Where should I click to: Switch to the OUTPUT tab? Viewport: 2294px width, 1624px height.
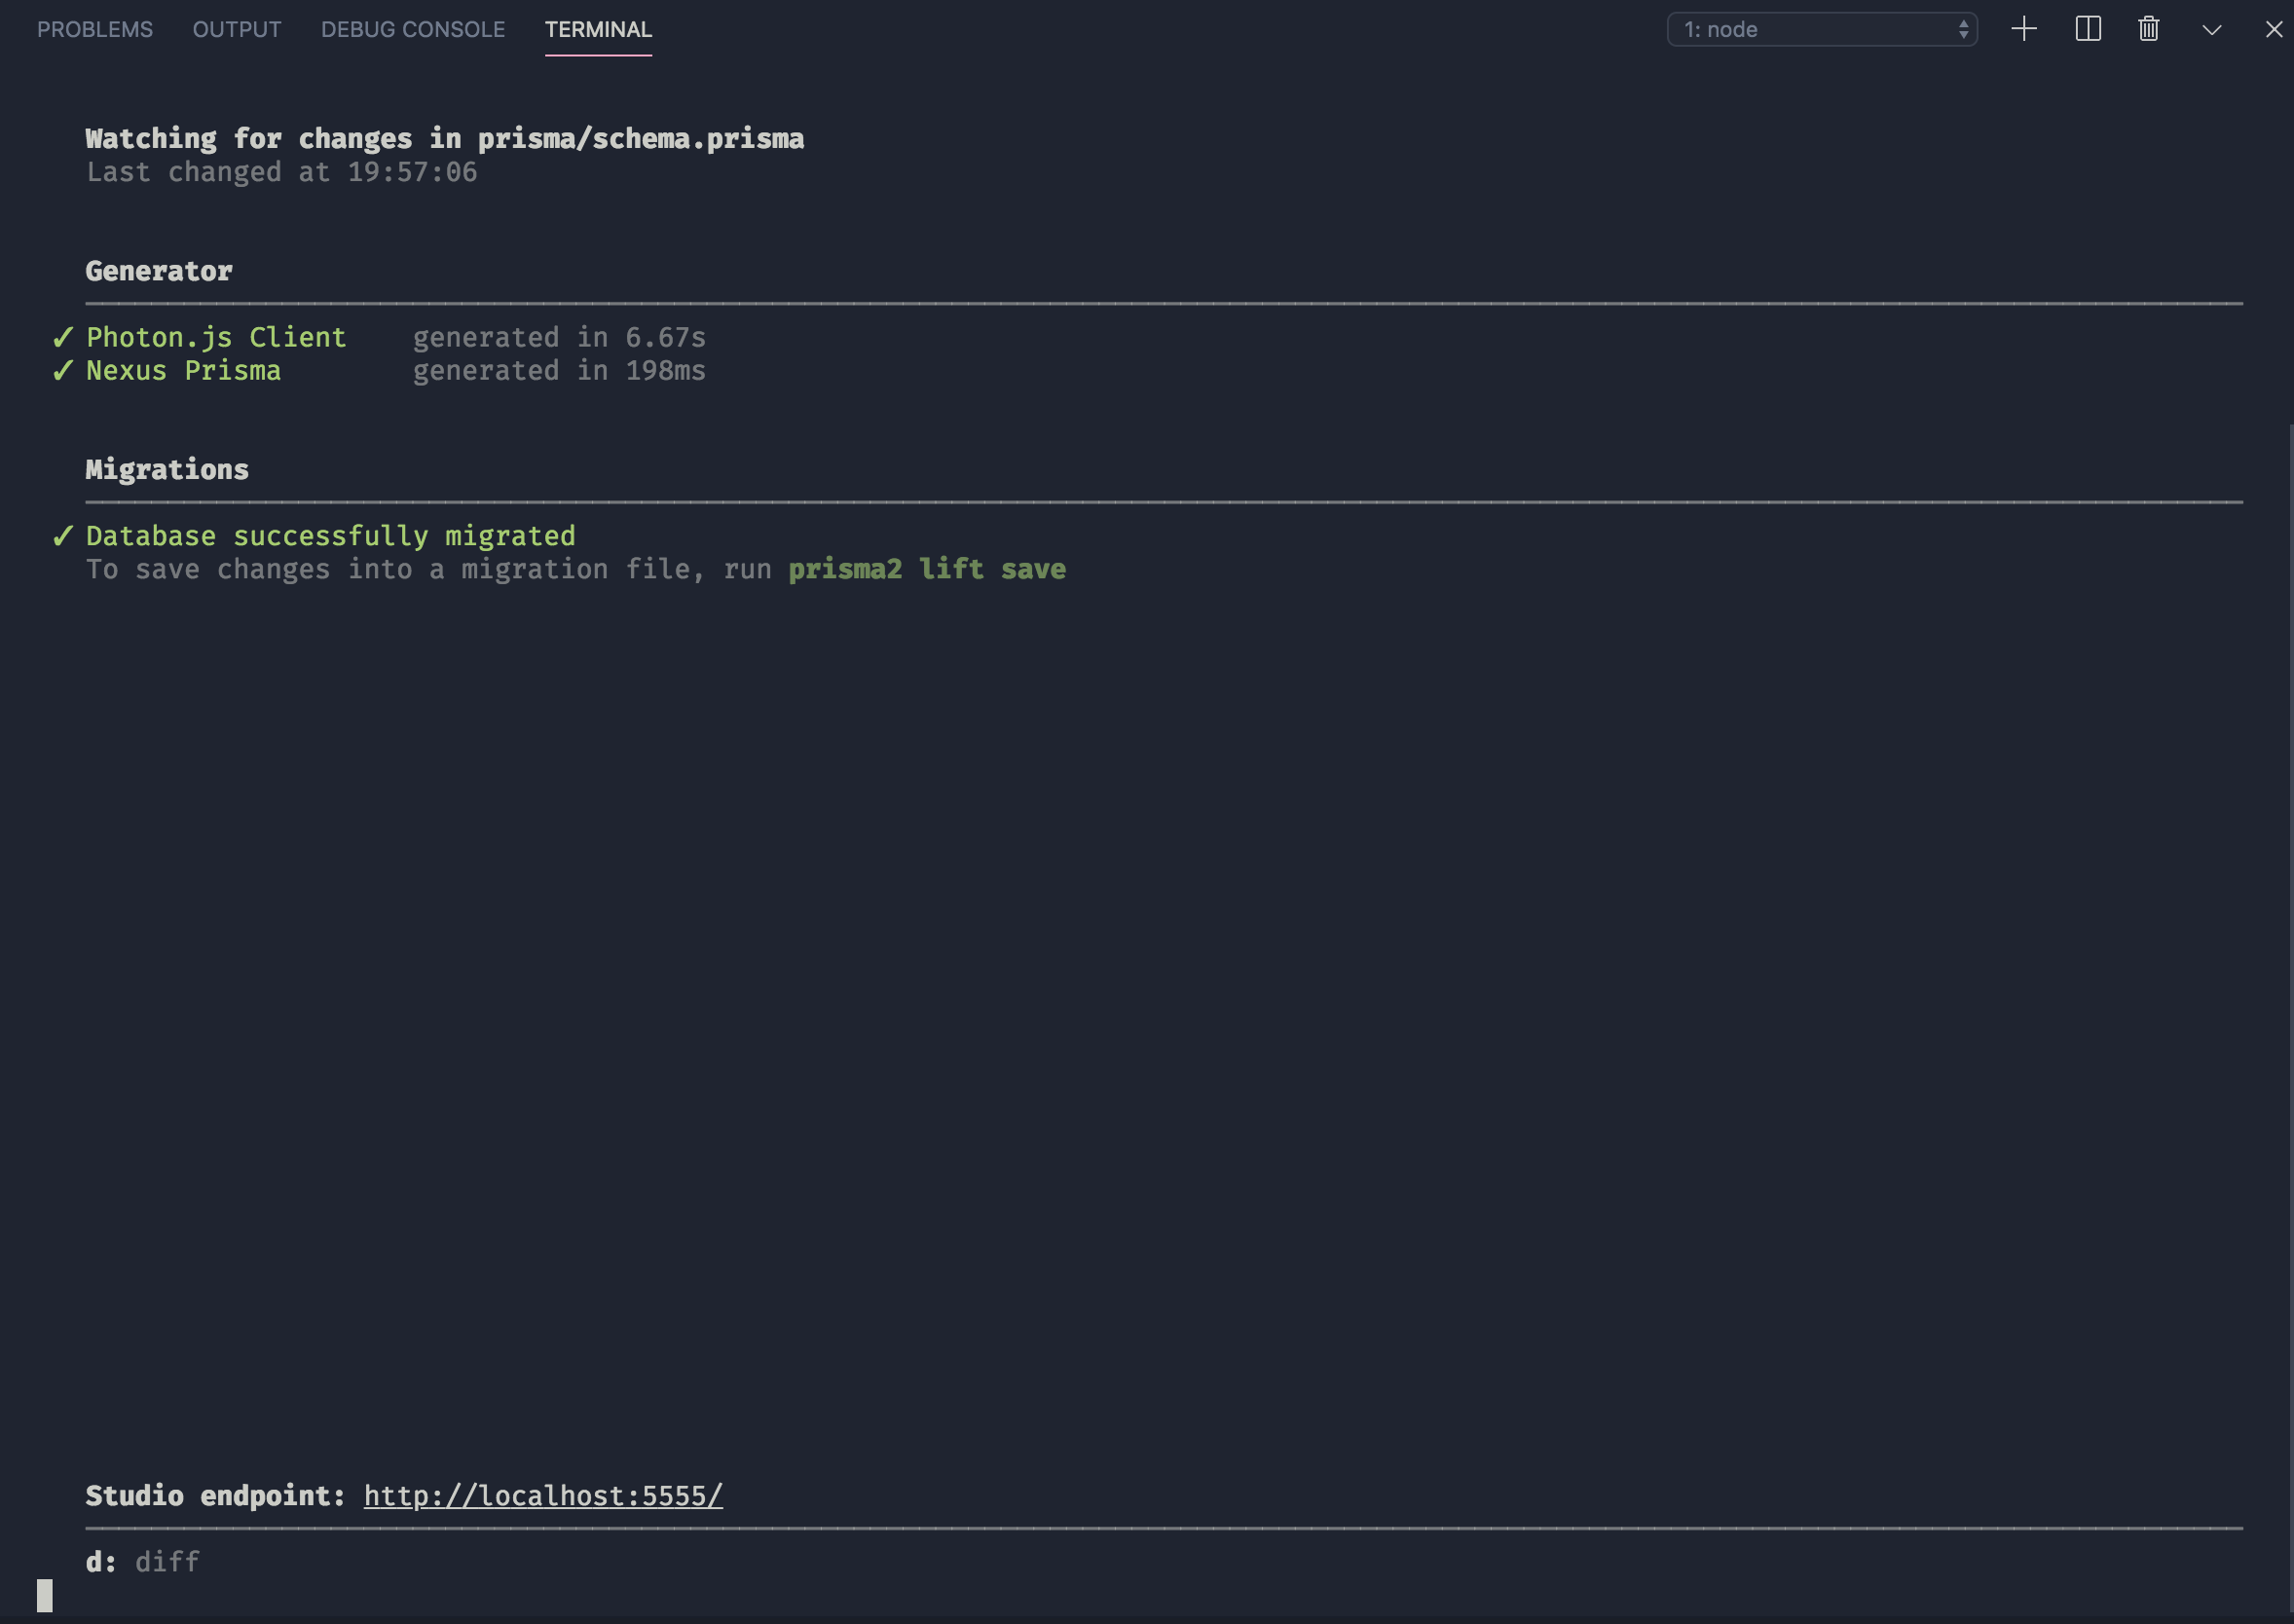point(236,29)
